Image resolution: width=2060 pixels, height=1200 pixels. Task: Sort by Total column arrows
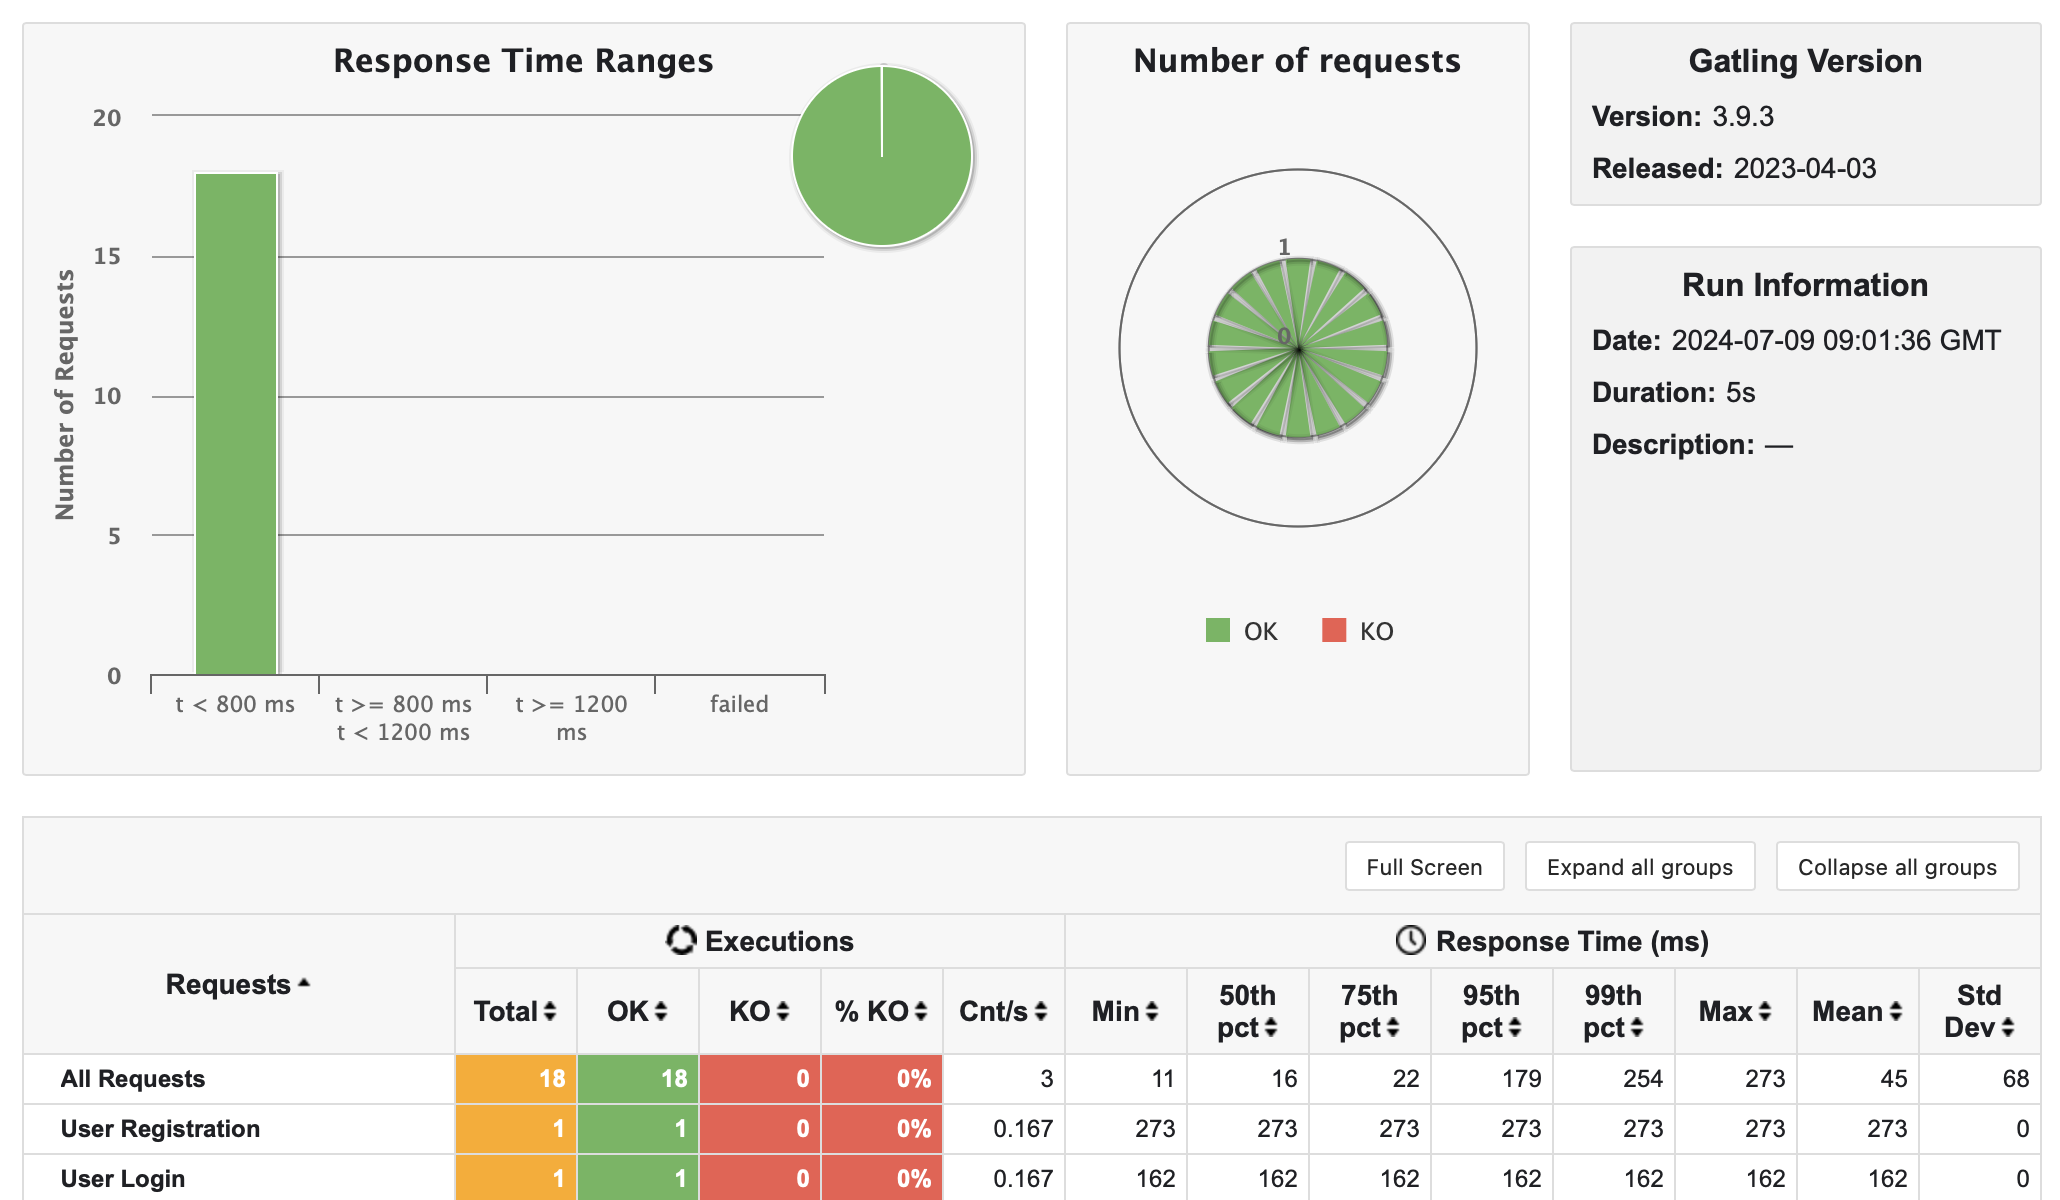pyautogui.click(x=550, y=1012)
